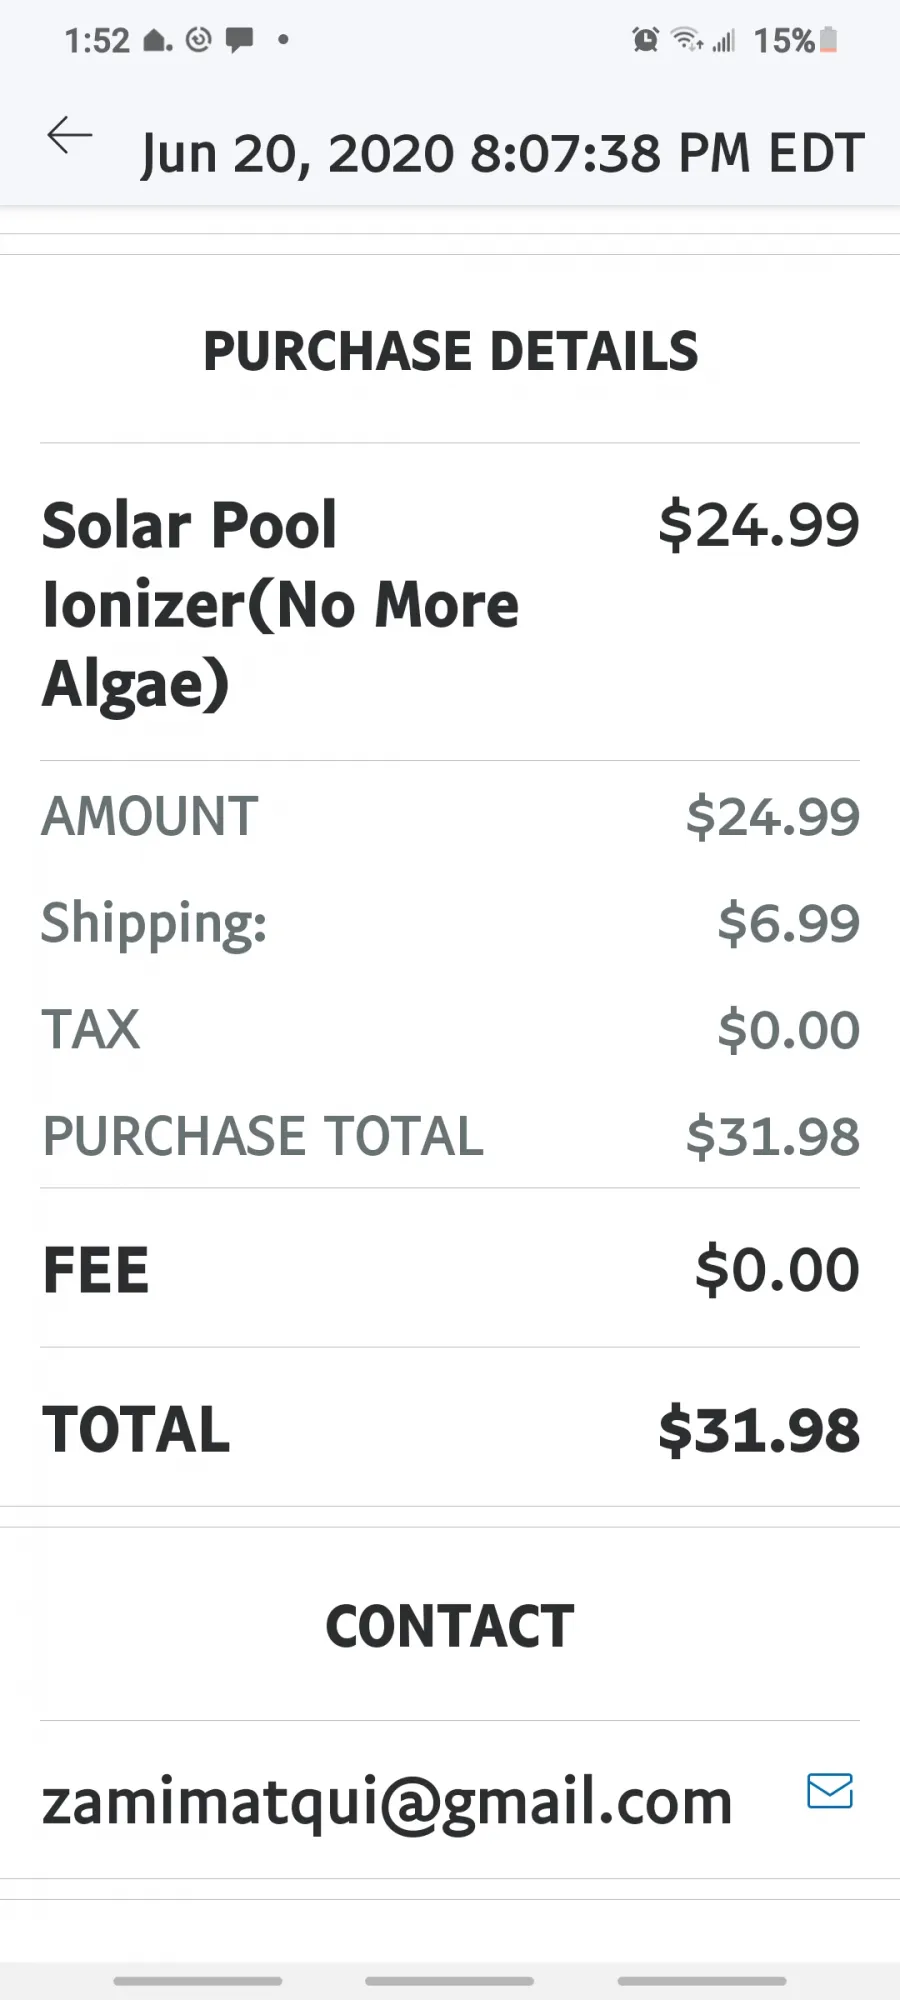Tap the FEE $0.00 row
Screen dimensions: 900x2000
[x=450, y=1269]
